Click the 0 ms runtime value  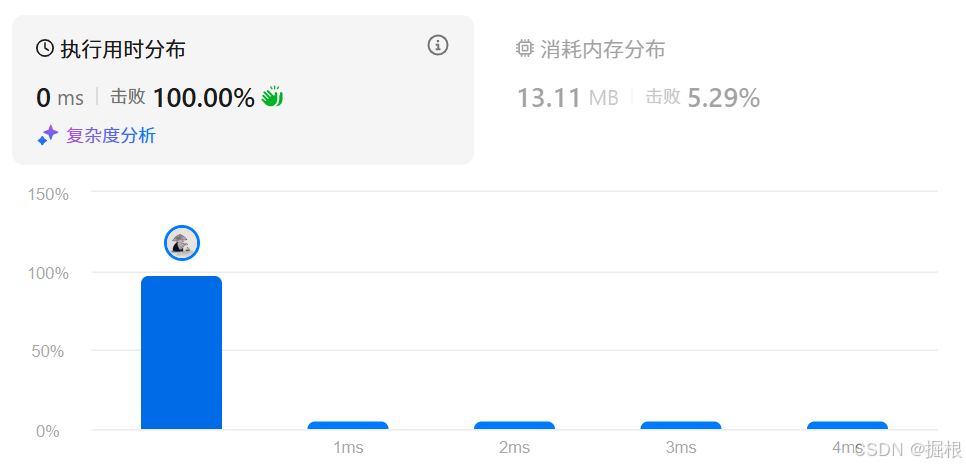pos(60,98)
